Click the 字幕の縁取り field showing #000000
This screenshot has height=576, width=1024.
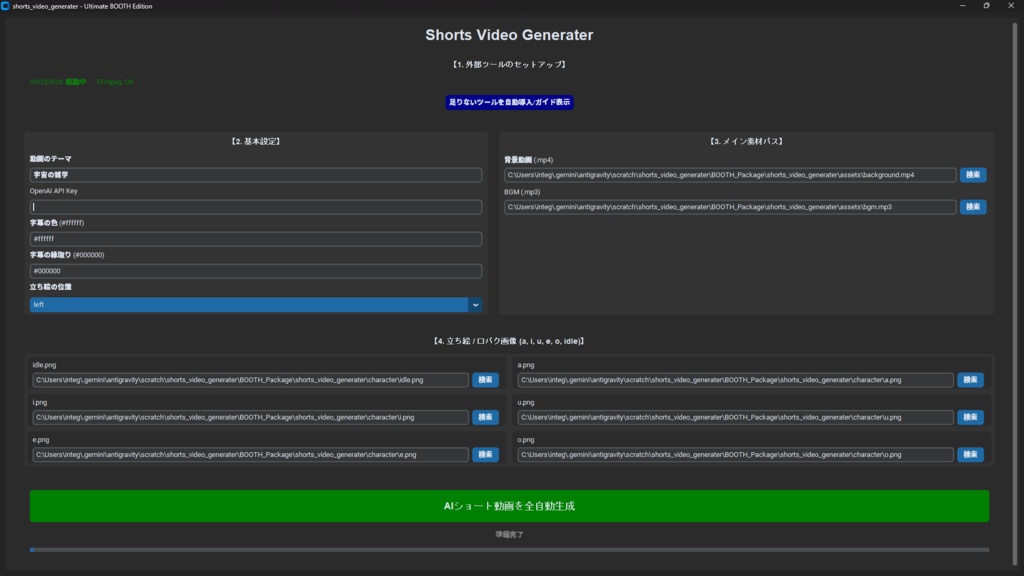point(254,270)
